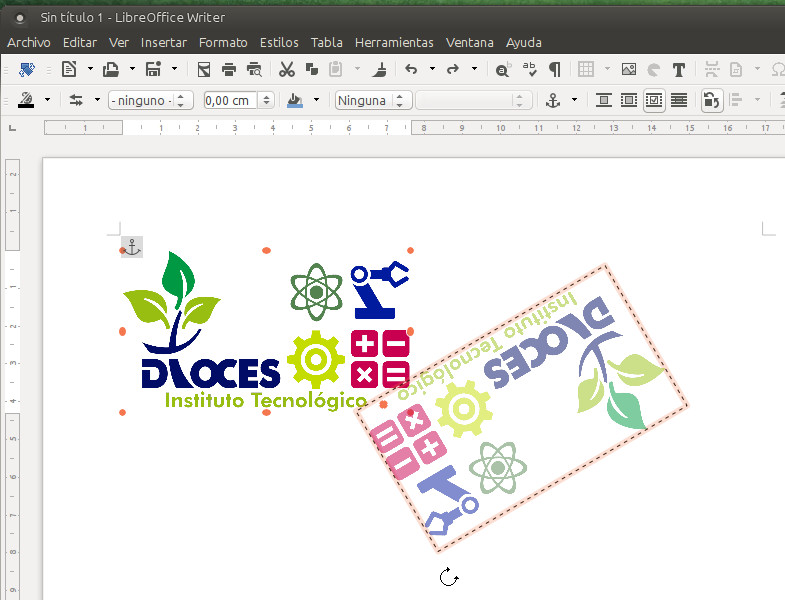Open the Fill Color dropdown arrow
This screenshot has height=600, width=785.
(316, 100)
